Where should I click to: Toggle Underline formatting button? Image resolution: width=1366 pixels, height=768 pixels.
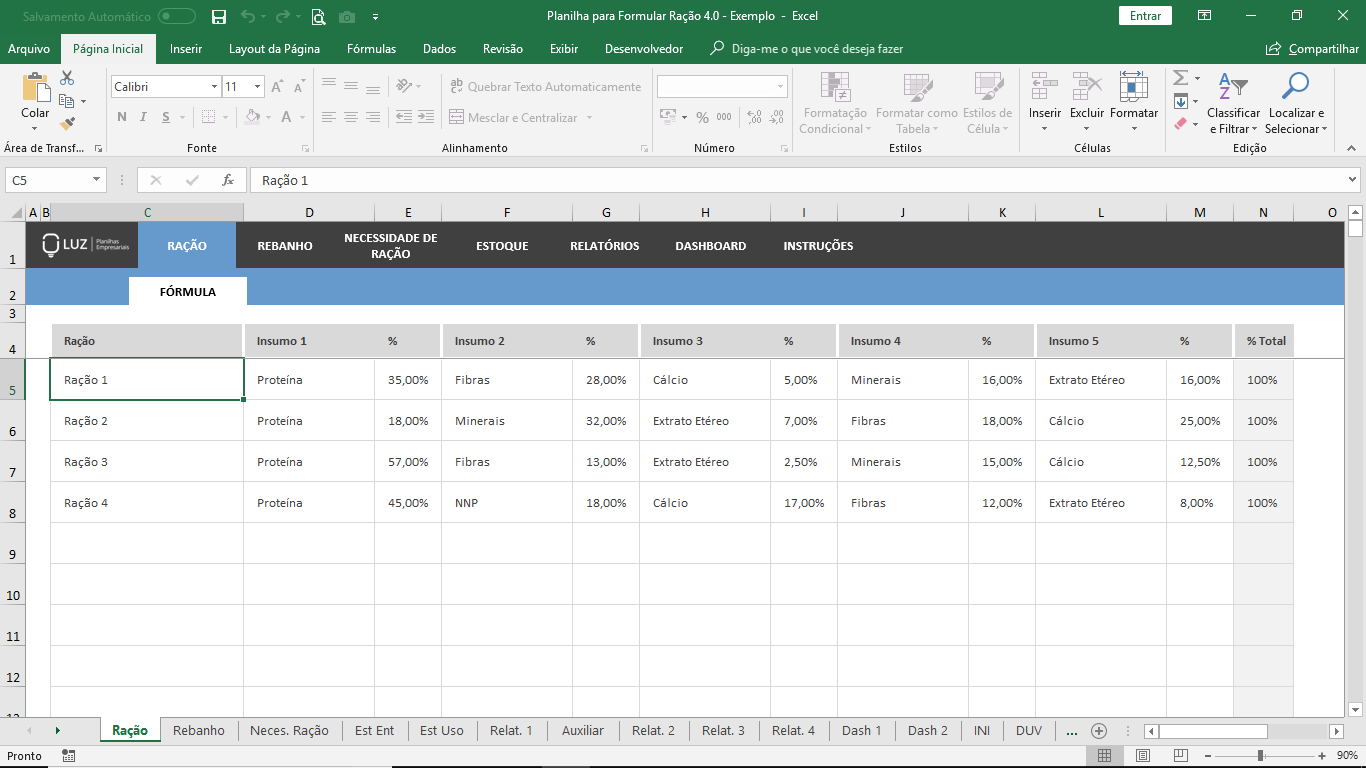168,117
